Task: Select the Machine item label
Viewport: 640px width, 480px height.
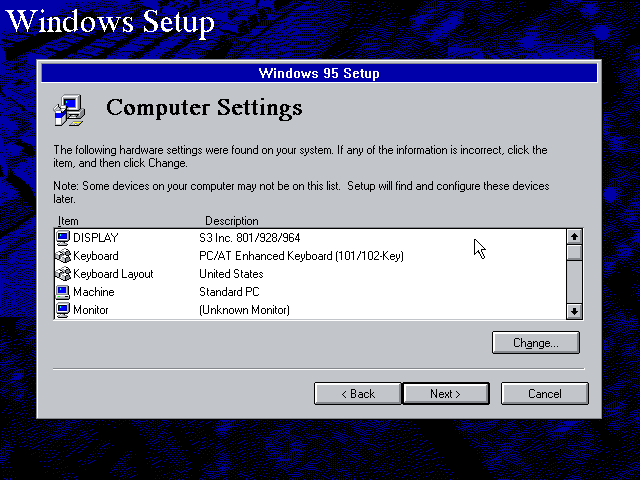Action: click(x=94, y=292)
